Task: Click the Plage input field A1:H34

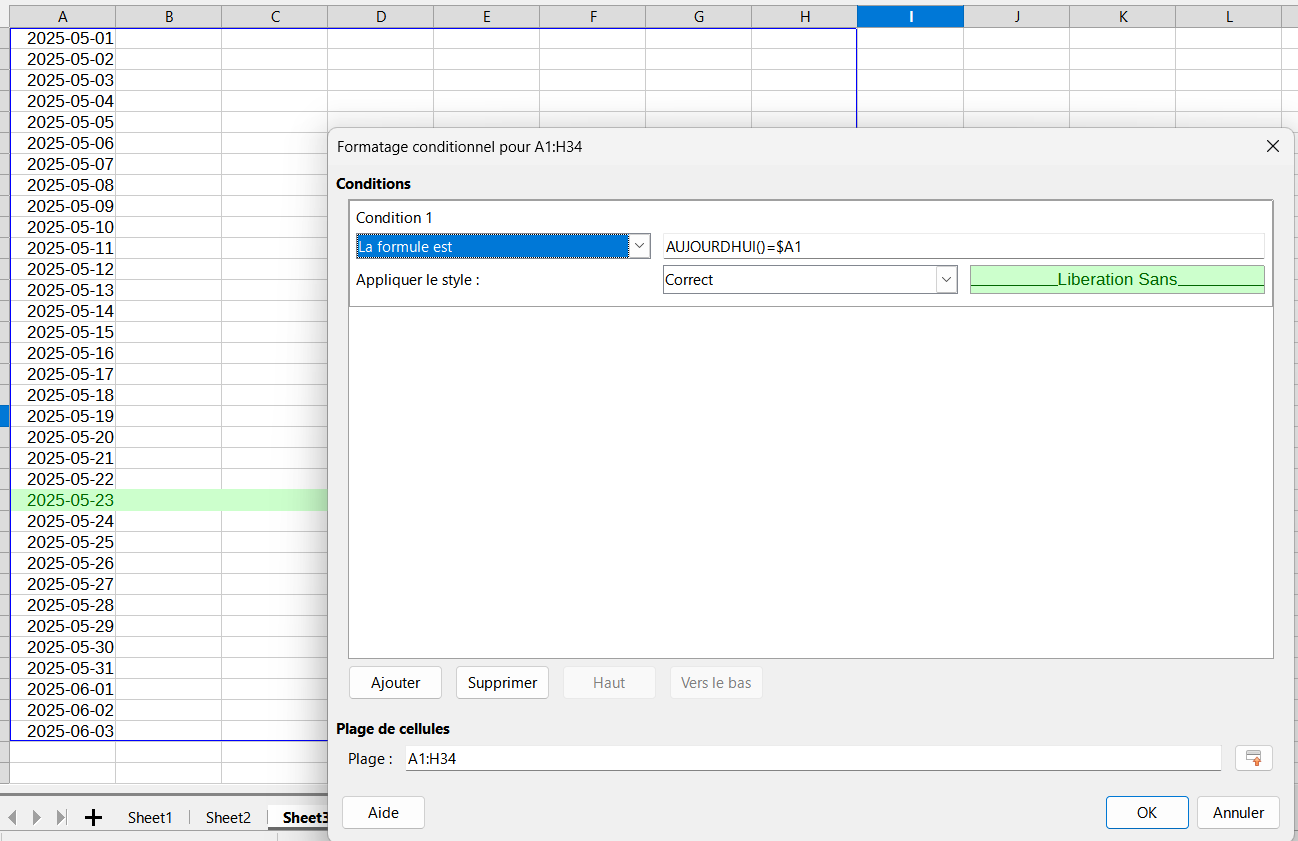Action: point(813,759)
